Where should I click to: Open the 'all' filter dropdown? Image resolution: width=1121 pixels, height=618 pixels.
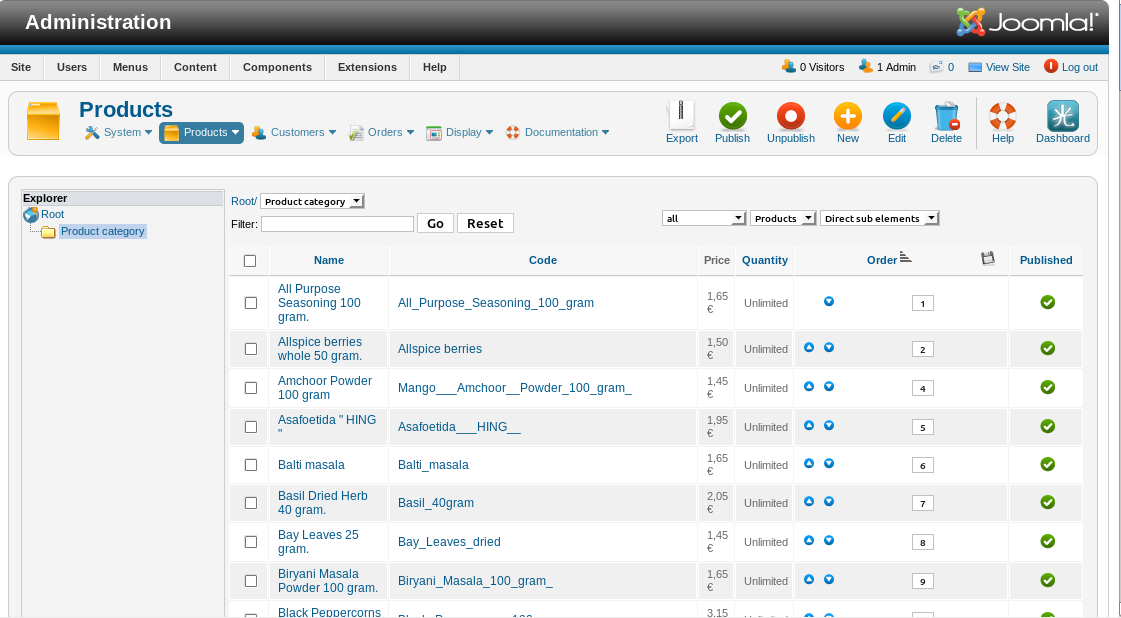(704, 218)
